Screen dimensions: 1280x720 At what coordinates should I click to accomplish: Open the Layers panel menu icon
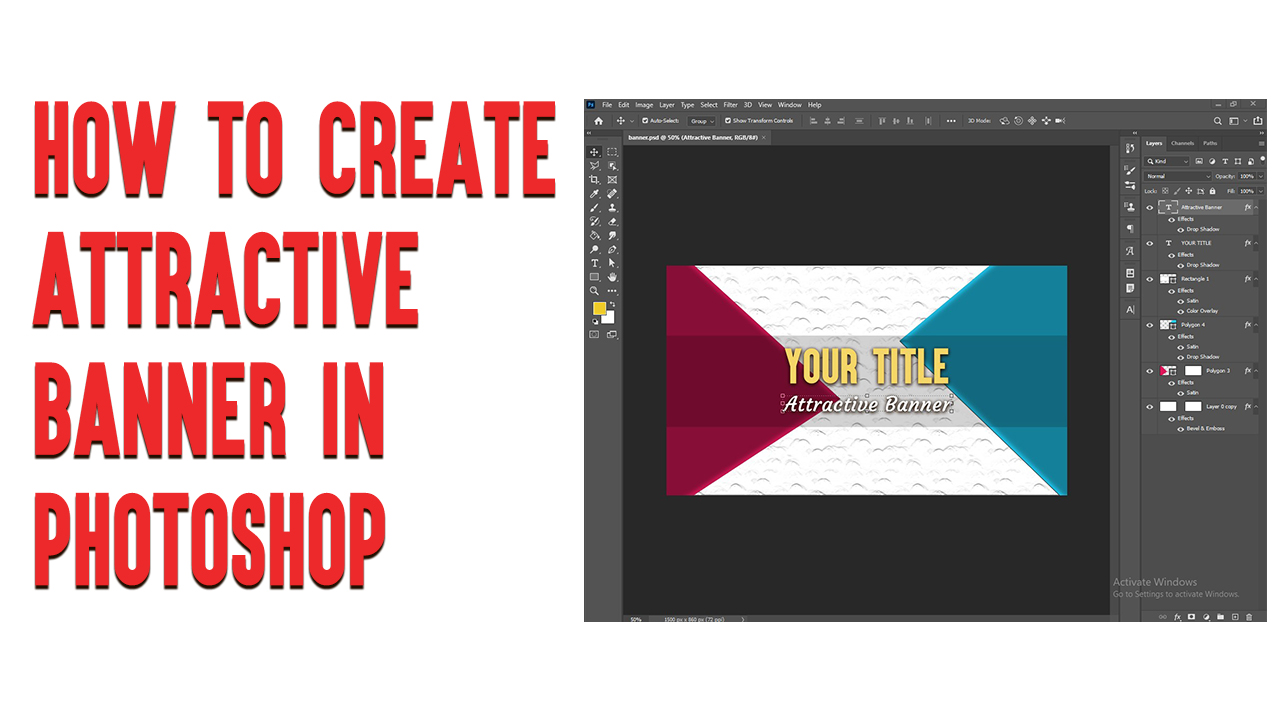click(x=1261, y=143)
